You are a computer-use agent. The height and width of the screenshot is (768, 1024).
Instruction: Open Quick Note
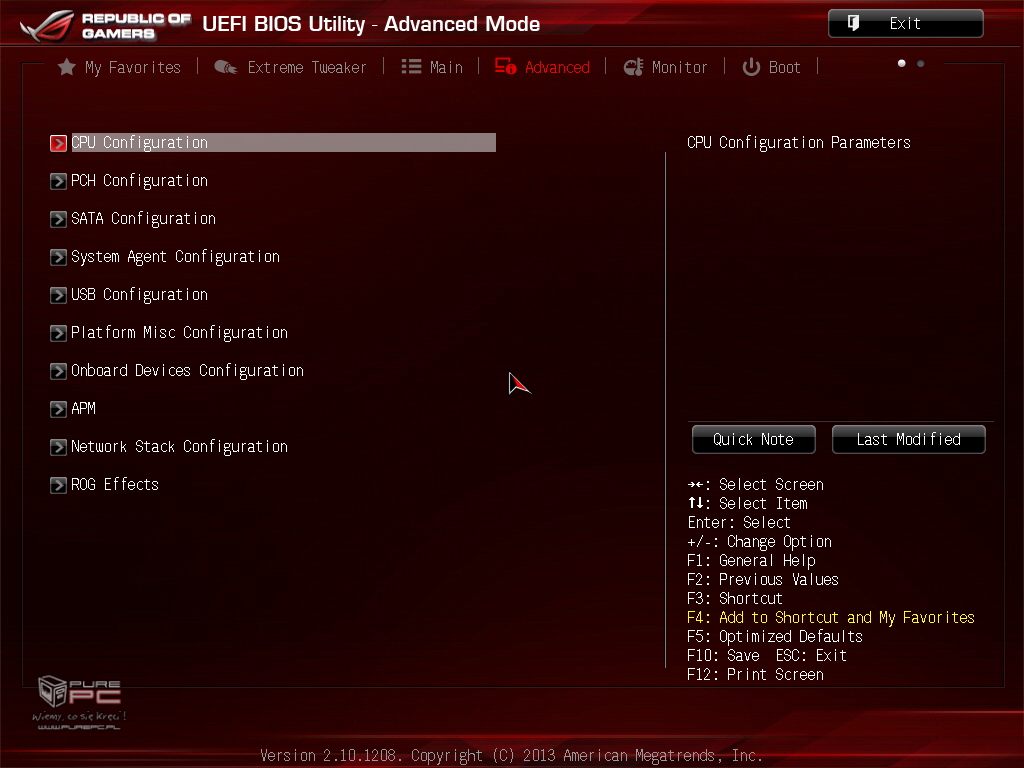[x=754, y=440]
